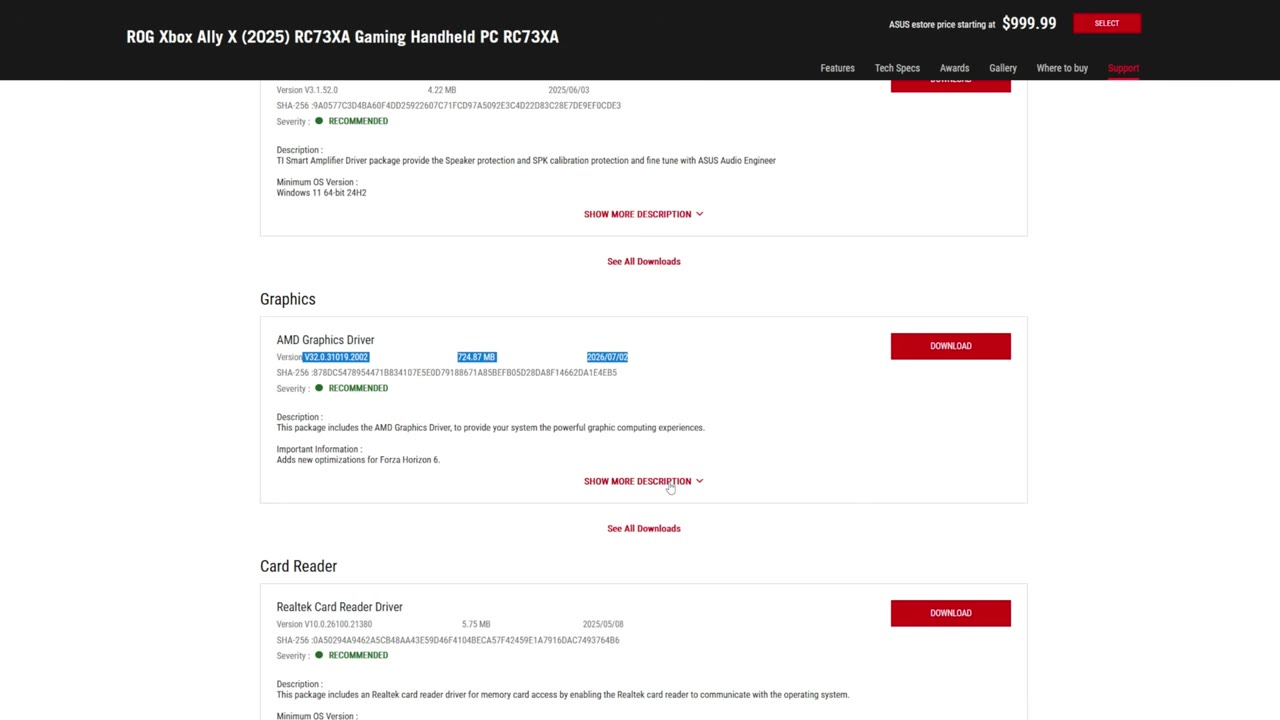Select the Where to buy tab

1062,68
